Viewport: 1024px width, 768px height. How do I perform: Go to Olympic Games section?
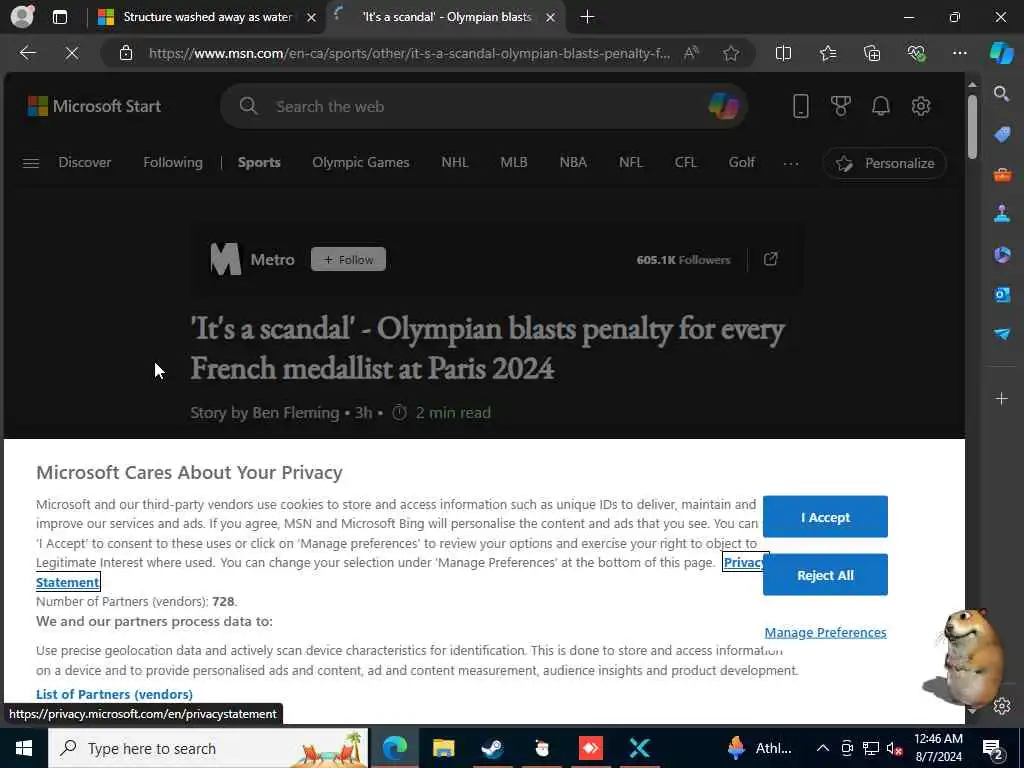(x=360, y=162)
